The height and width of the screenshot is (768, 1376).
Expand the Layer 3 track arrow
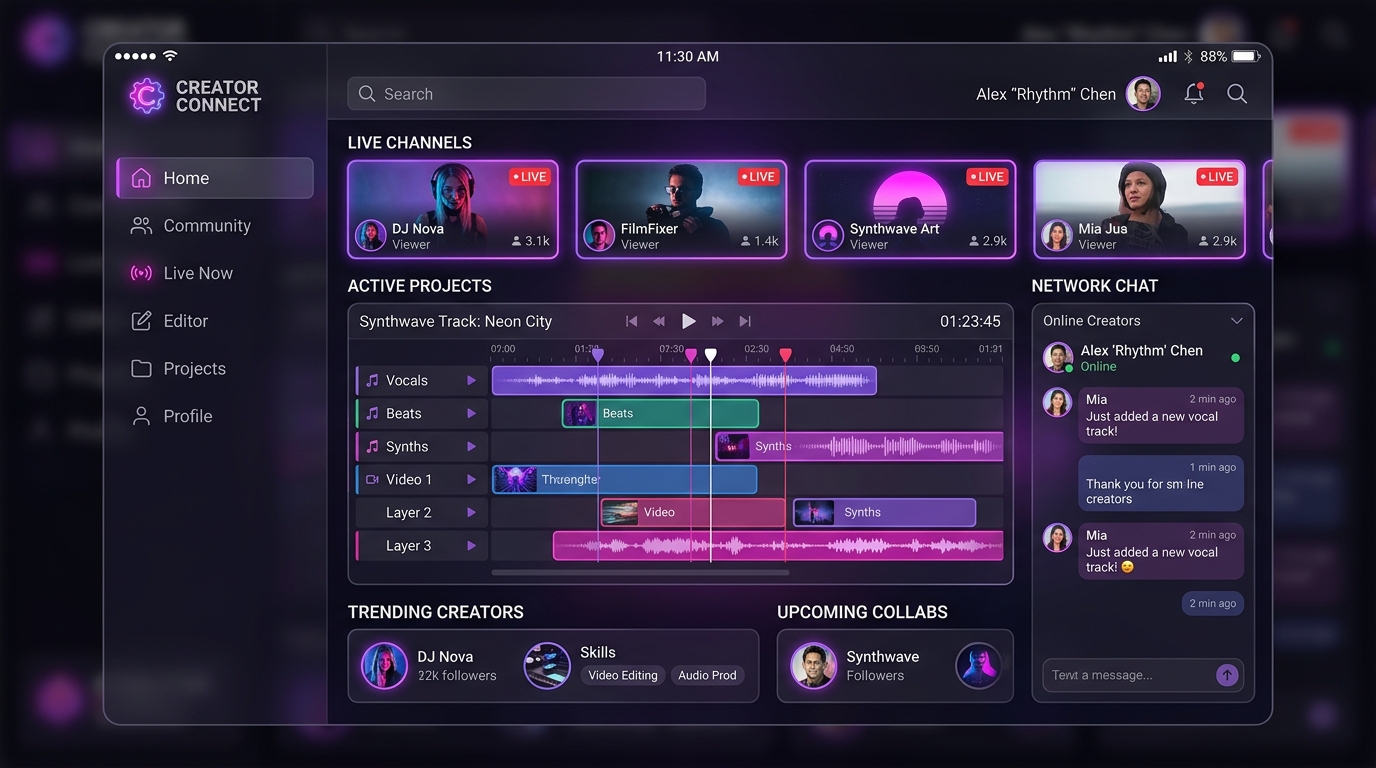pyautogui.click(x=471, y=545)
